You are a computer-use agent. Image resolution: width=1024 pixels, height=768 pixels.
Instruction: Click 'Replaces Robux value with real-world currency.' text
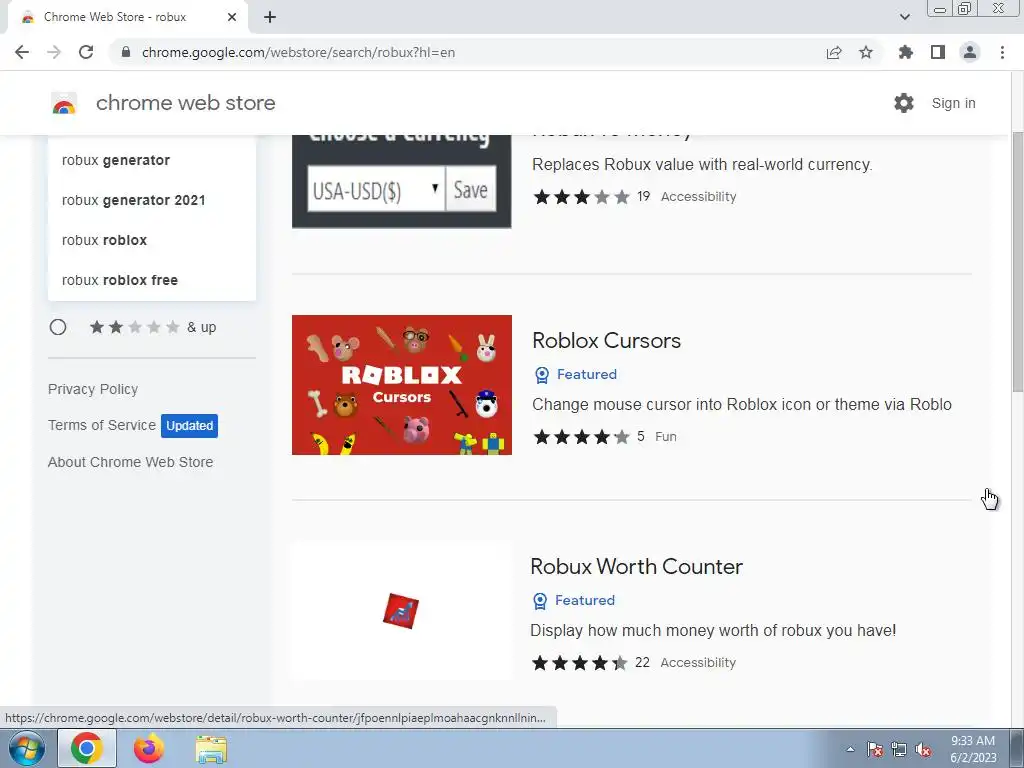(x=702, y=164)
